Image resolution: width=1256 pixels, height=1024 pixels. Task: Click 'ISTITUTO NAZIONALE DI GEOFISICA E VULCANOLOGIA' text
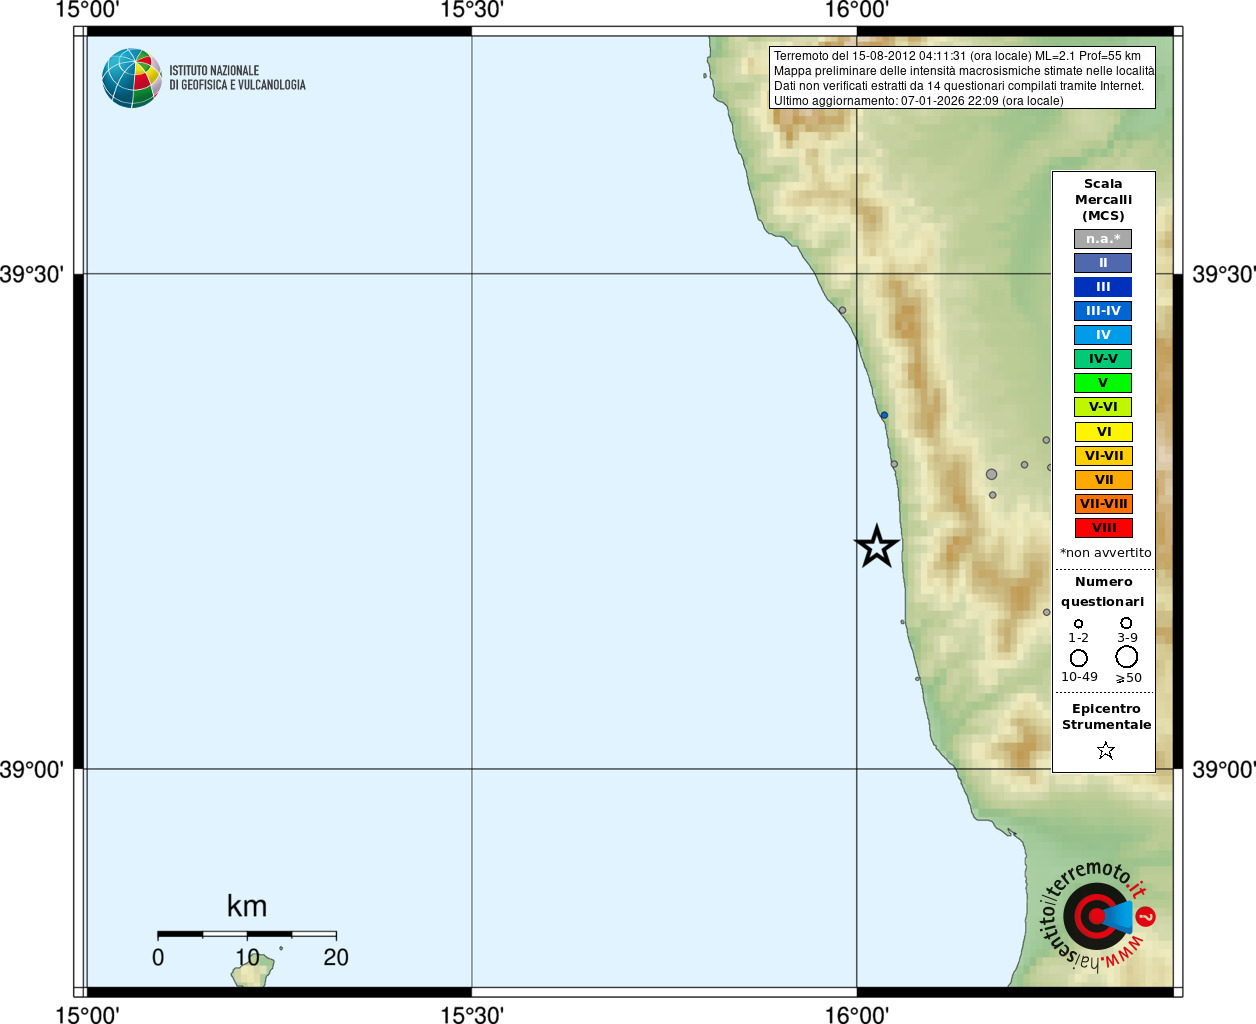tap(237, 78)
